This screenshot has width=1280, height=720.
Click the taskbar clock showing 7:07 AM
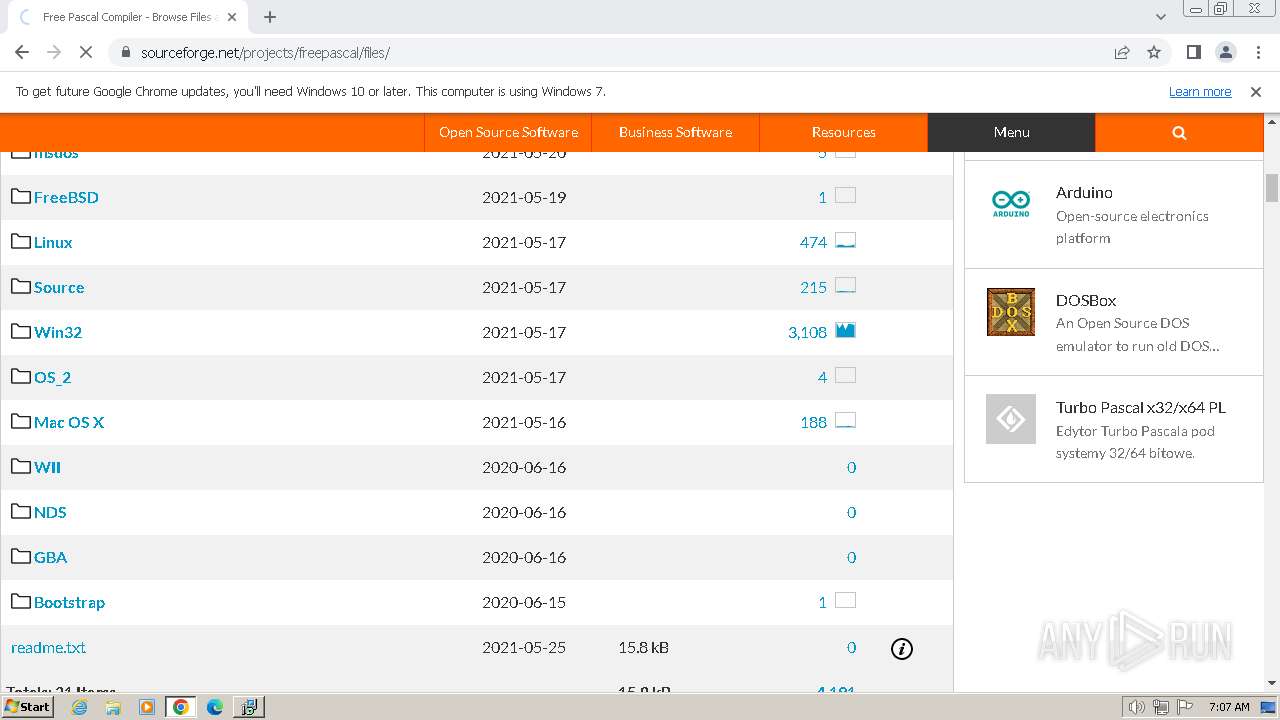tap(1229, 707)
